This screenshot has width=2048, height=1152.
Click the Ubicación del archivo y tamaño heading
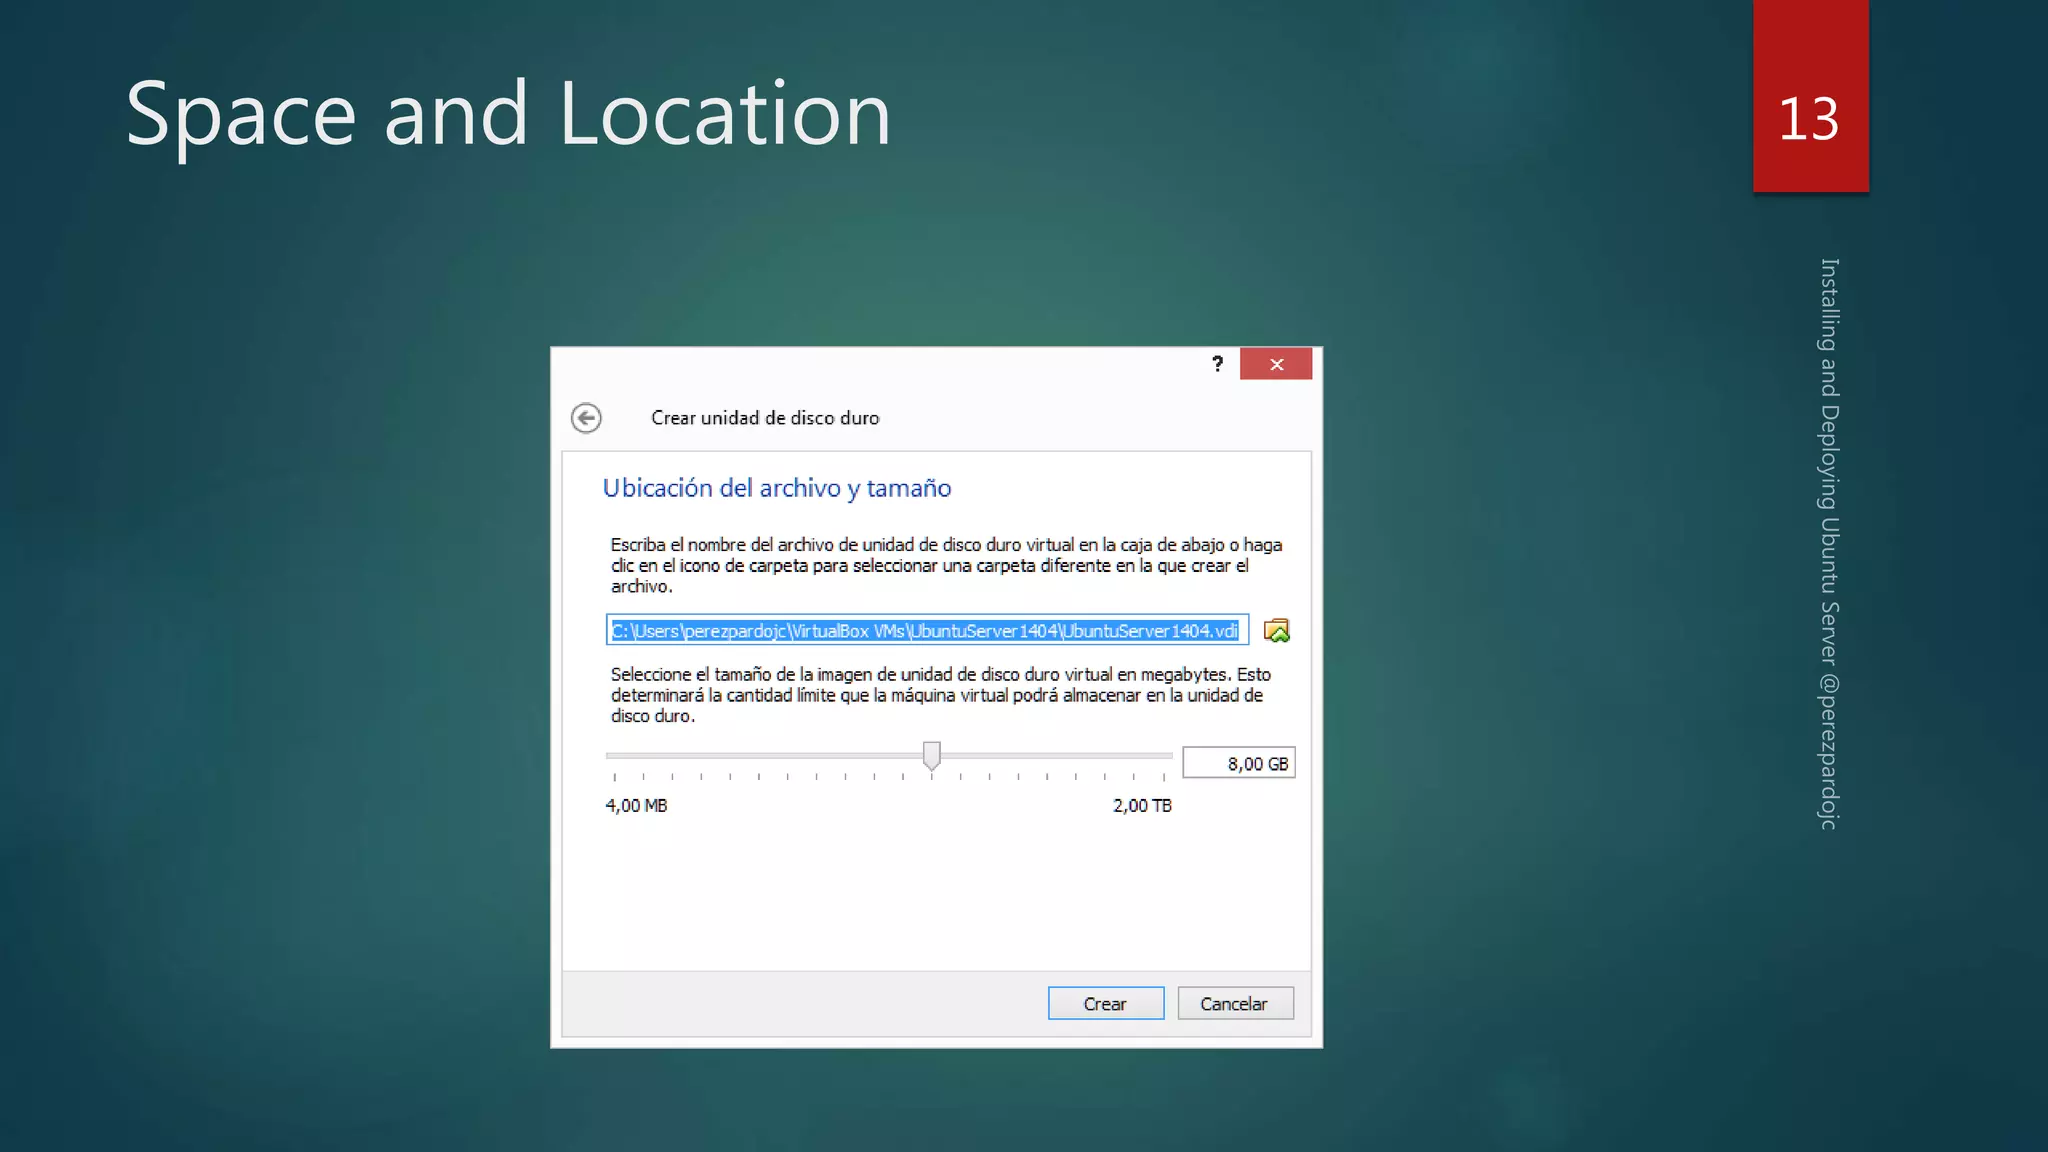point(776,488)
